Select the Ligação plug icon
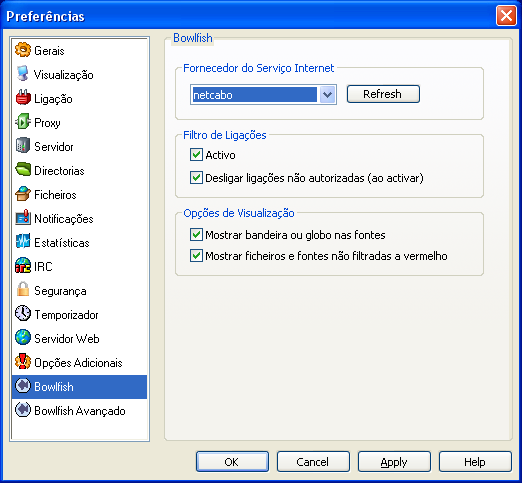Screen dimensions: 522x483 [23, 98]
